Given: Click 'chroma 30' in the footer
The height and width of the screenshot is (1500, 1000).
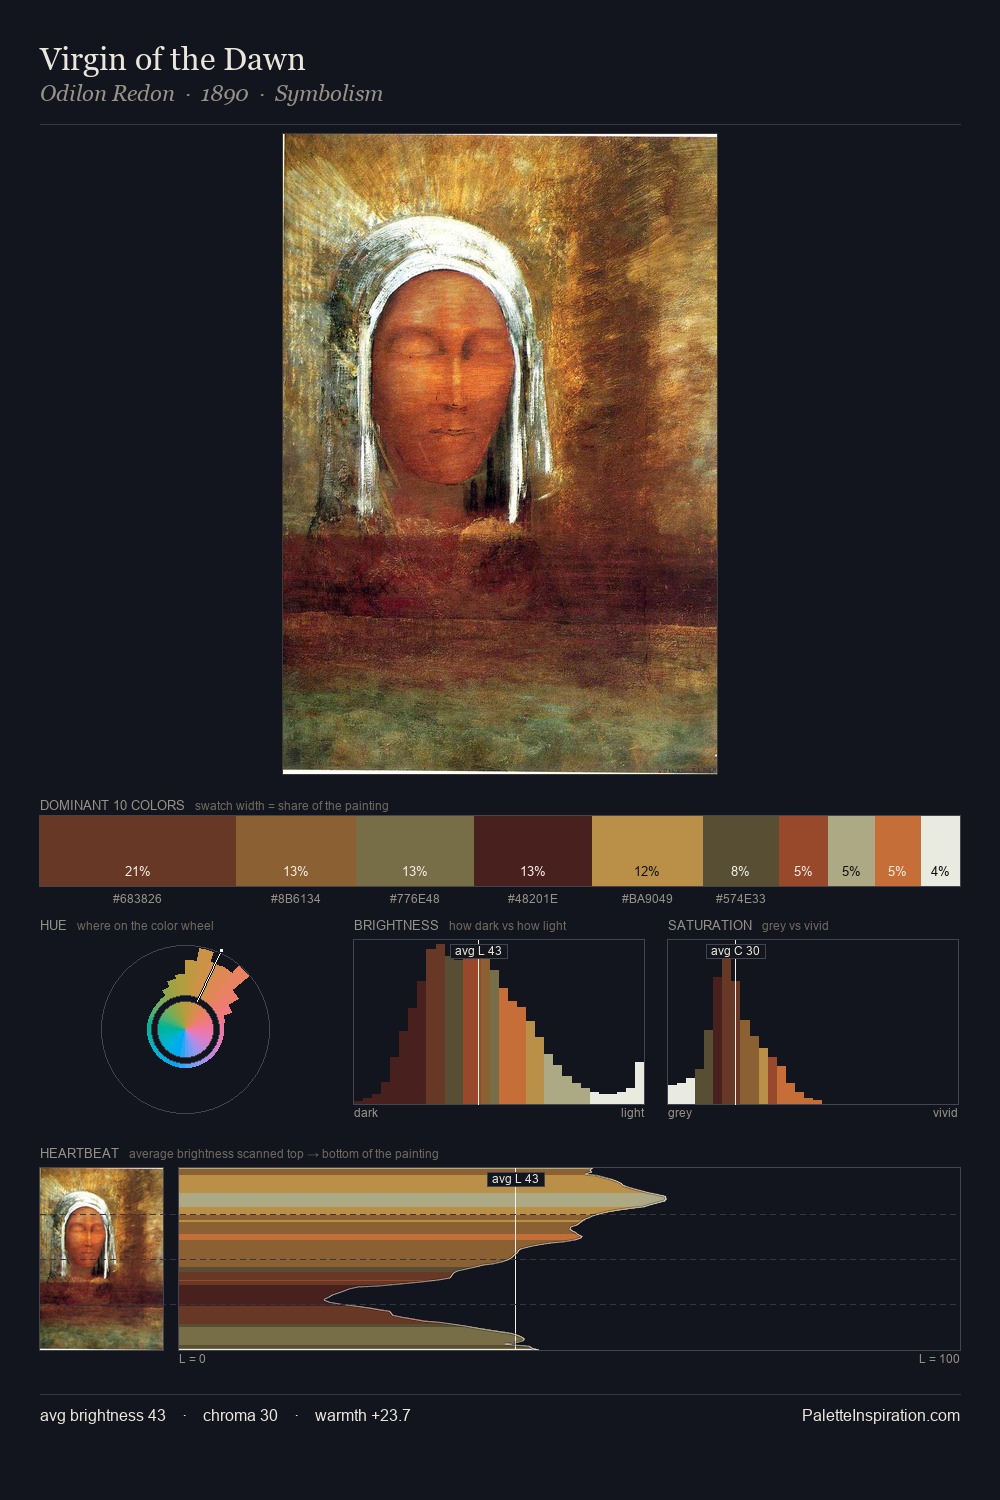Looking at the screenshot, I should (x=240, y=1415).
